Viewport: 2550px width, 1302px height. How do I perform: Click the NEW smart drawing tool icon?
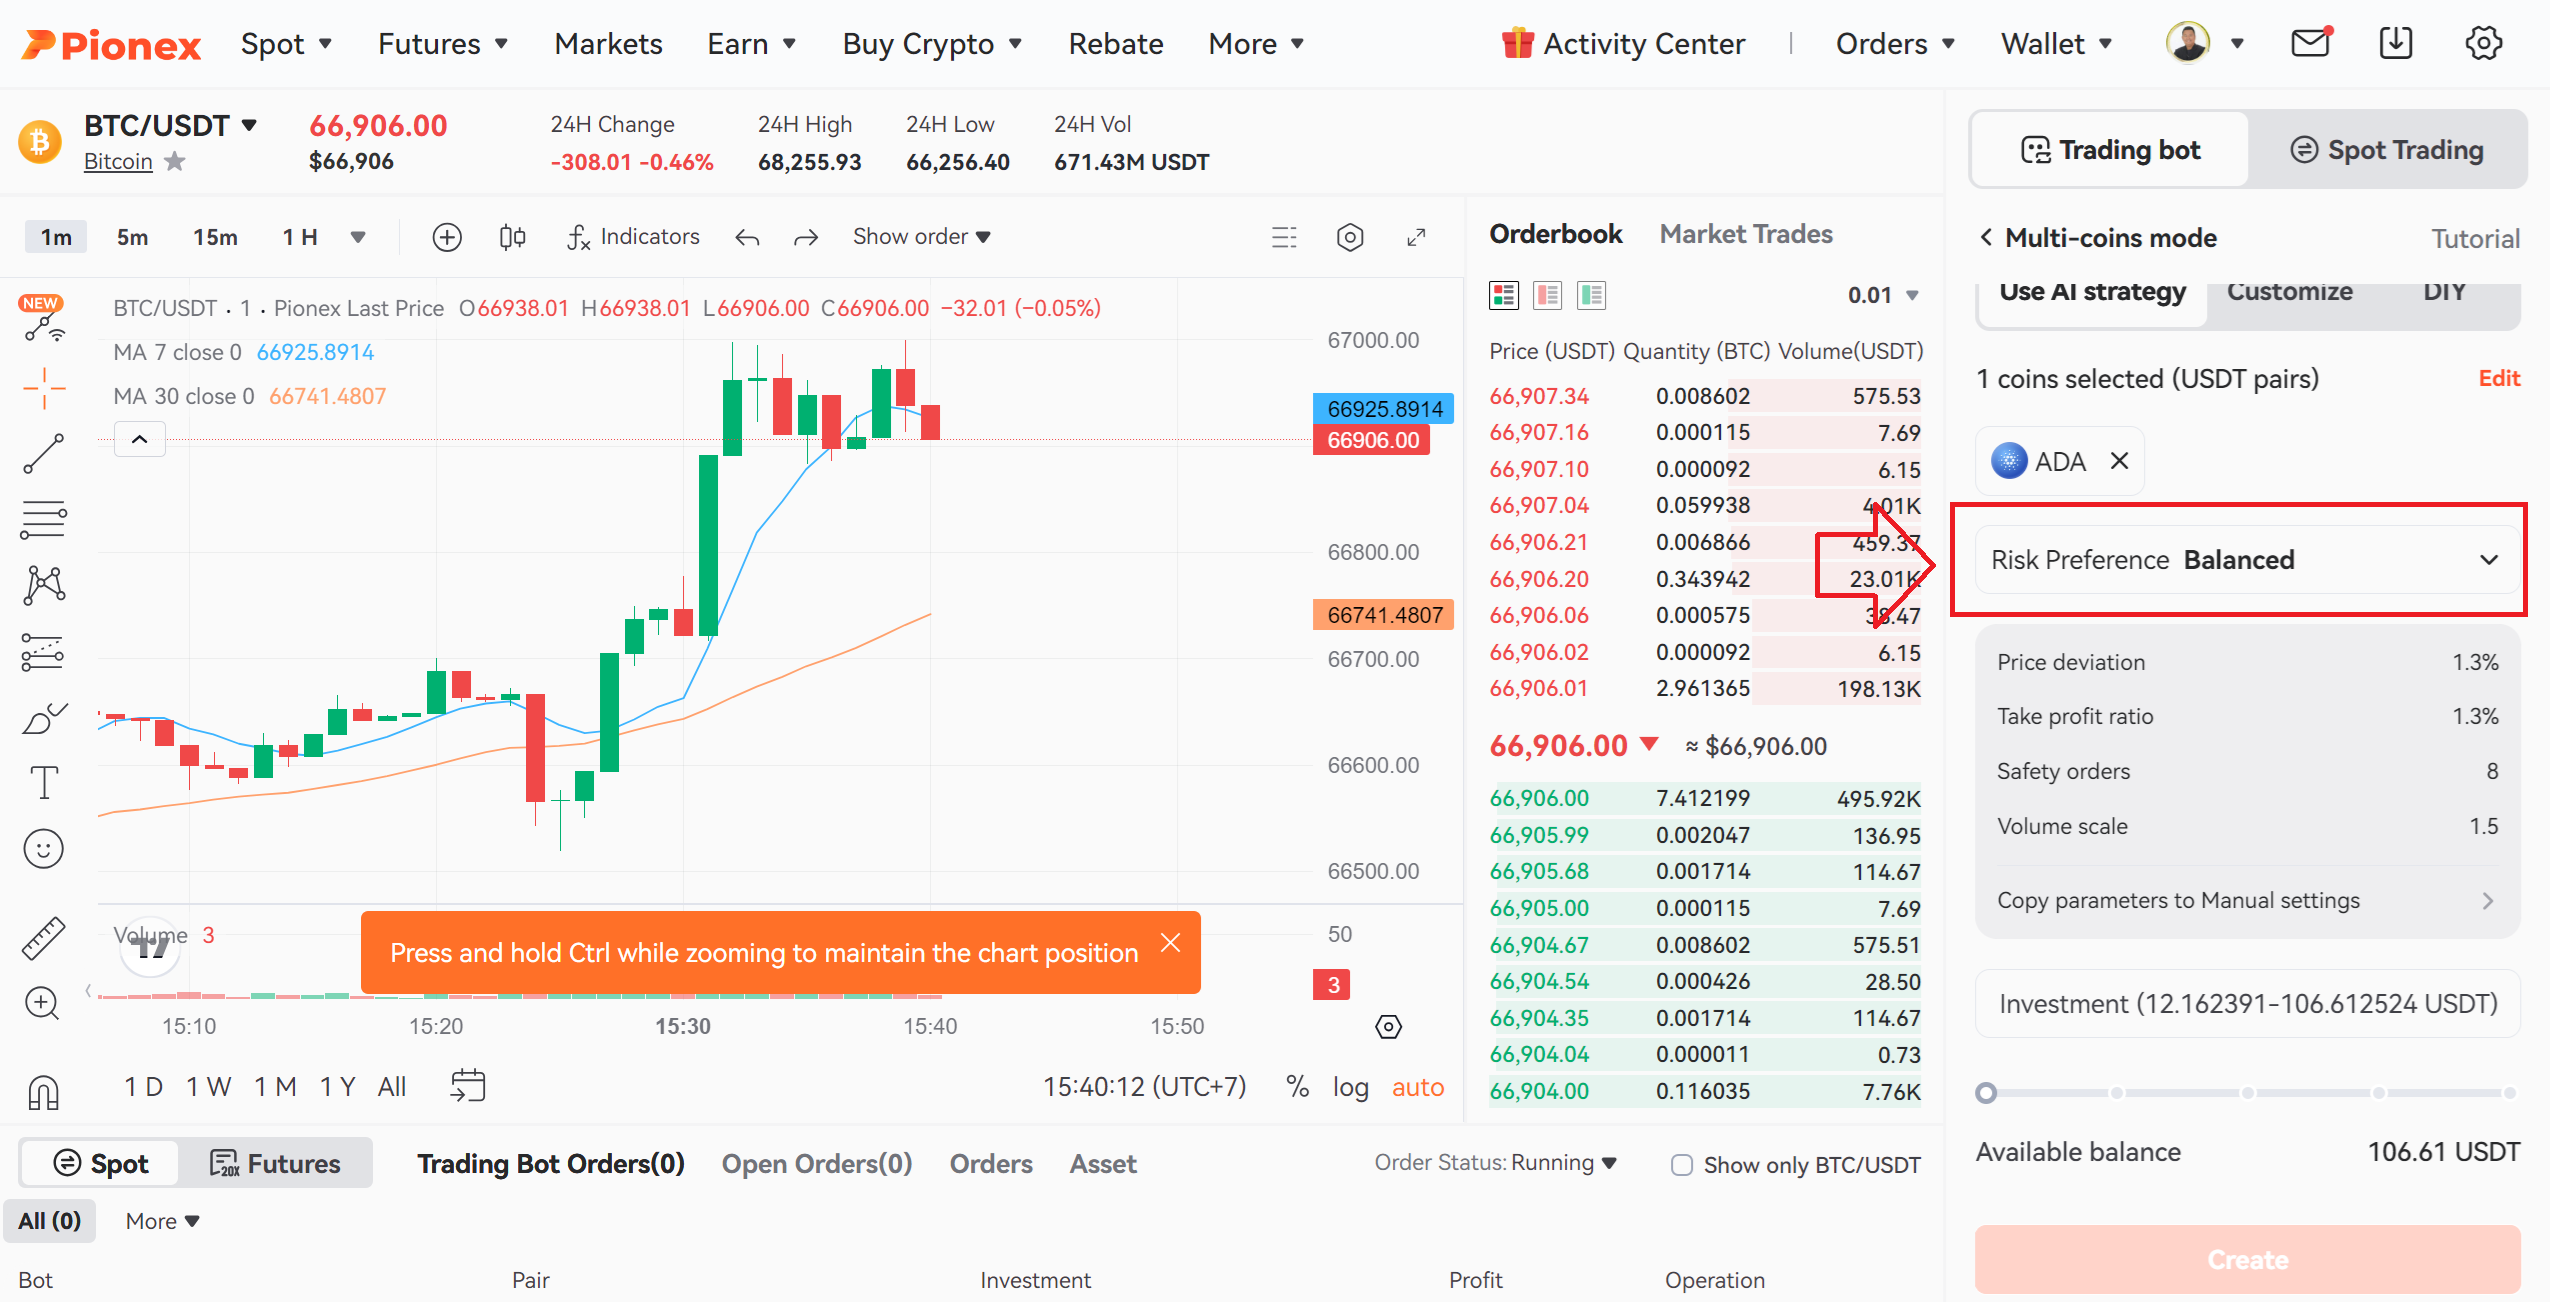coord(43,320)
